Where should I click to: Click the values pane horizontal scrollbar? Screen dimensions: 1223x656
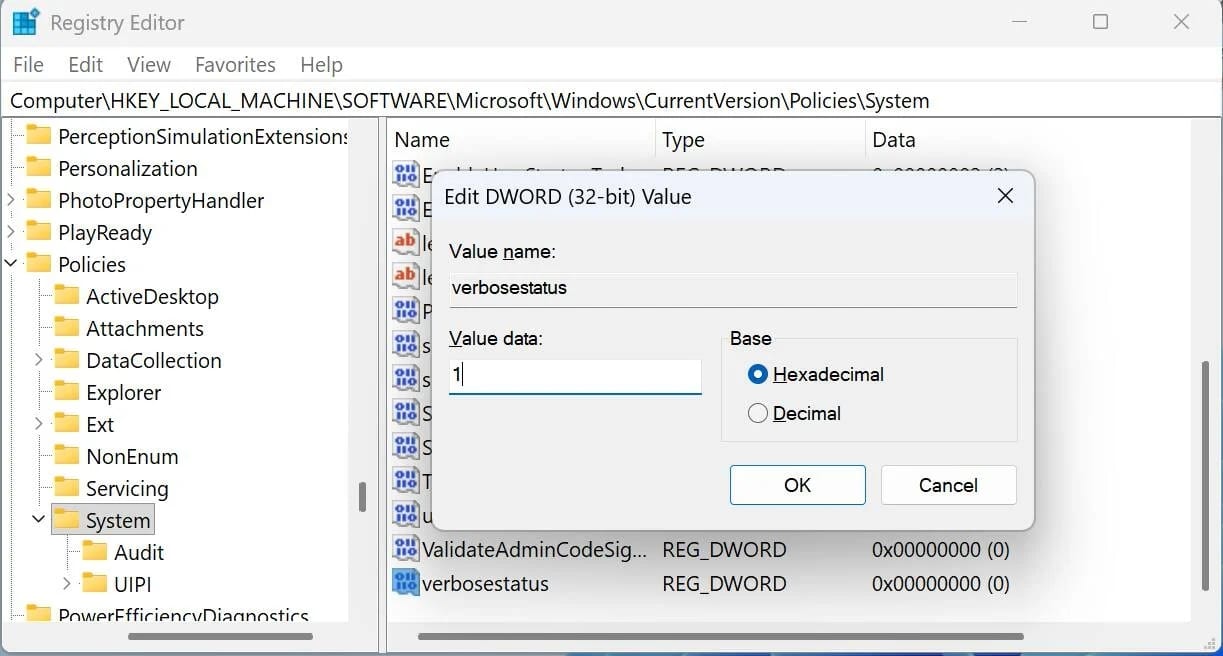(720, 636)
